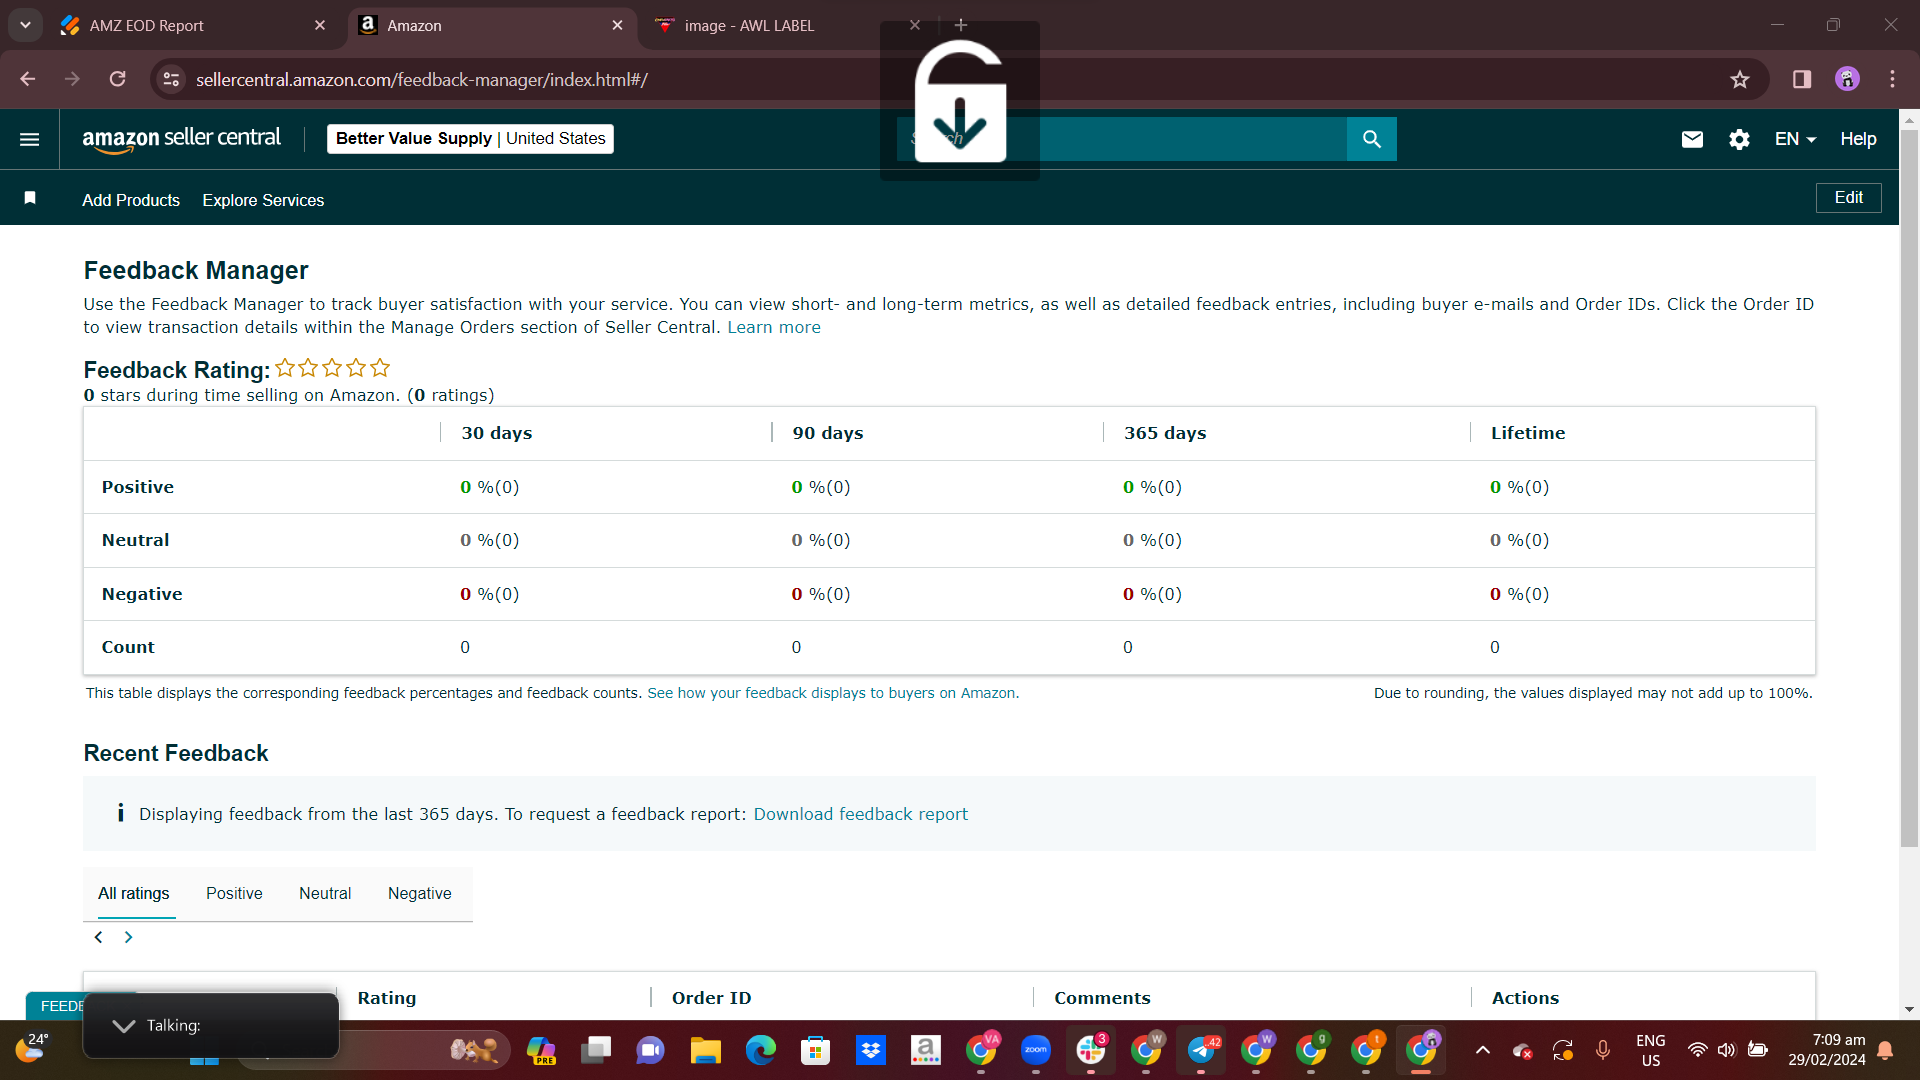Open the Learn more link
Viewport: 1920px width, 1080px height.
point(774,327)
